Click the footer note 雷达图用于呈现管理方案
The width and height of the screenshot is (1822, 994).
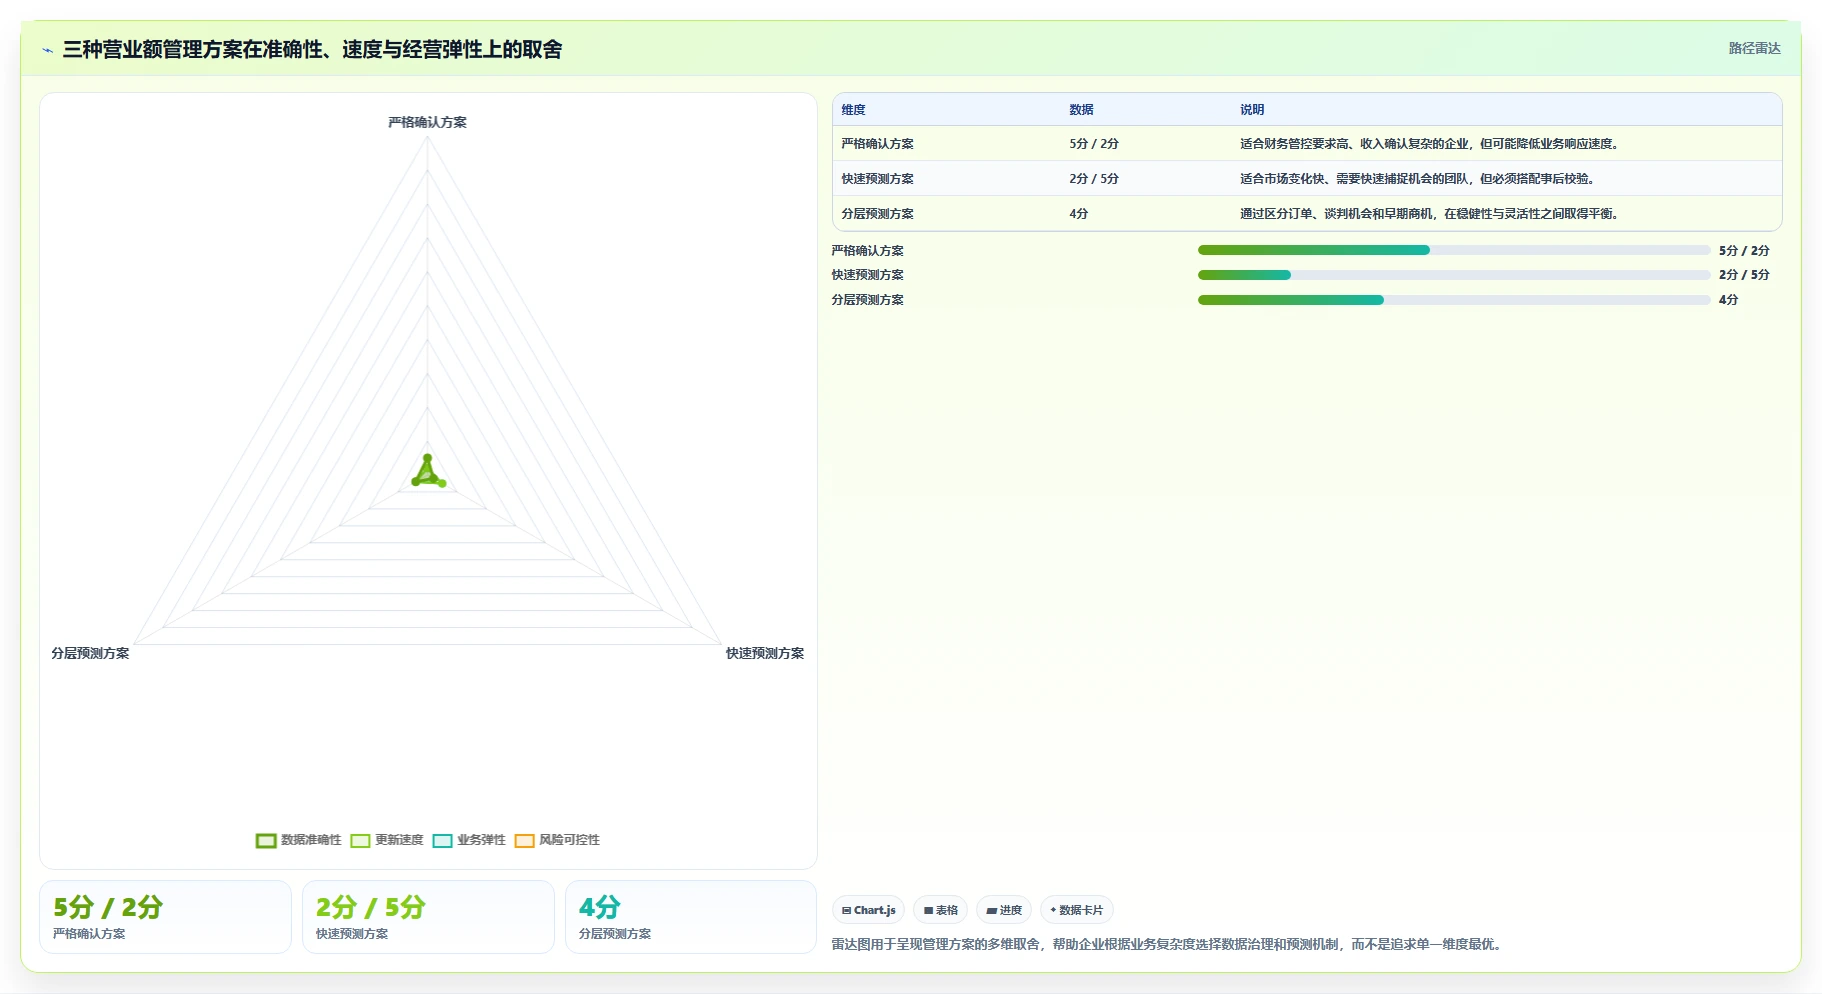click(x=1168, y=944)
